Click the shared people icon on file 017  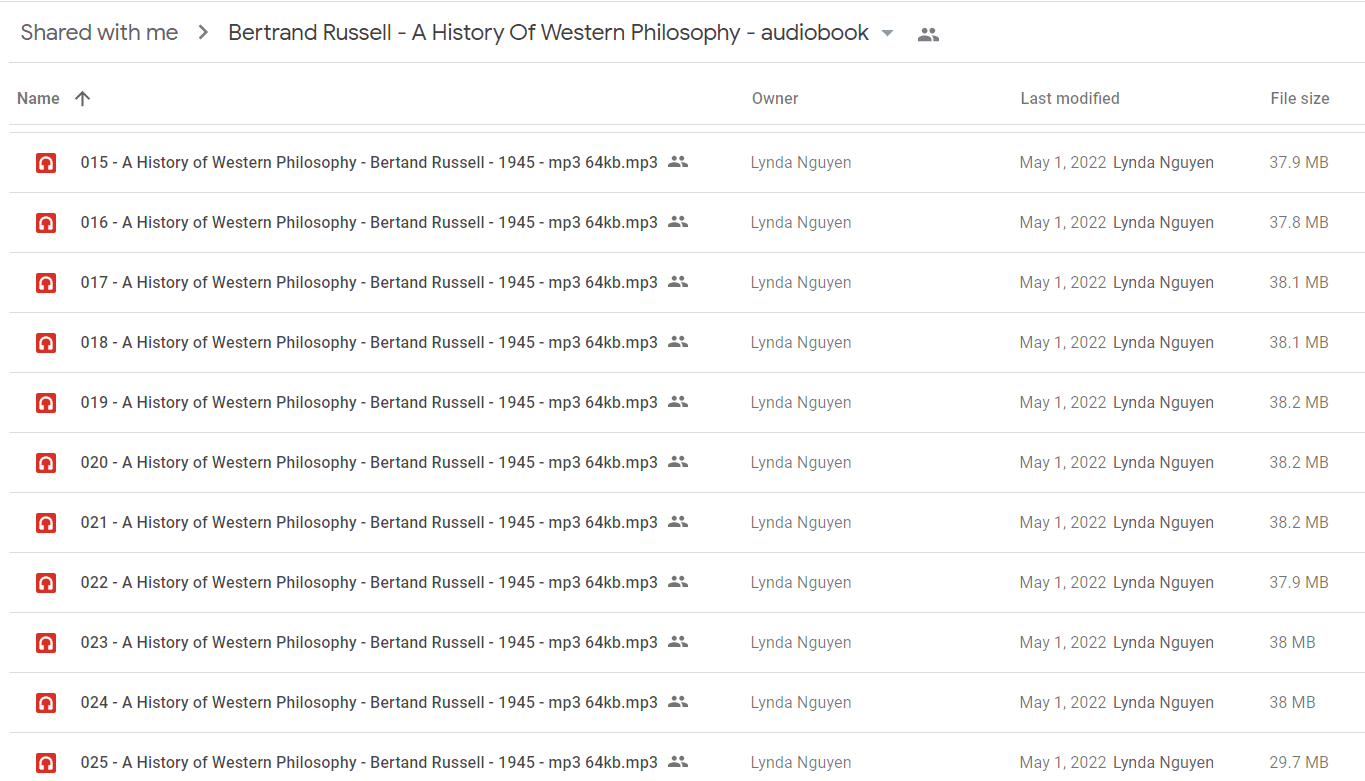pos(678,282)
